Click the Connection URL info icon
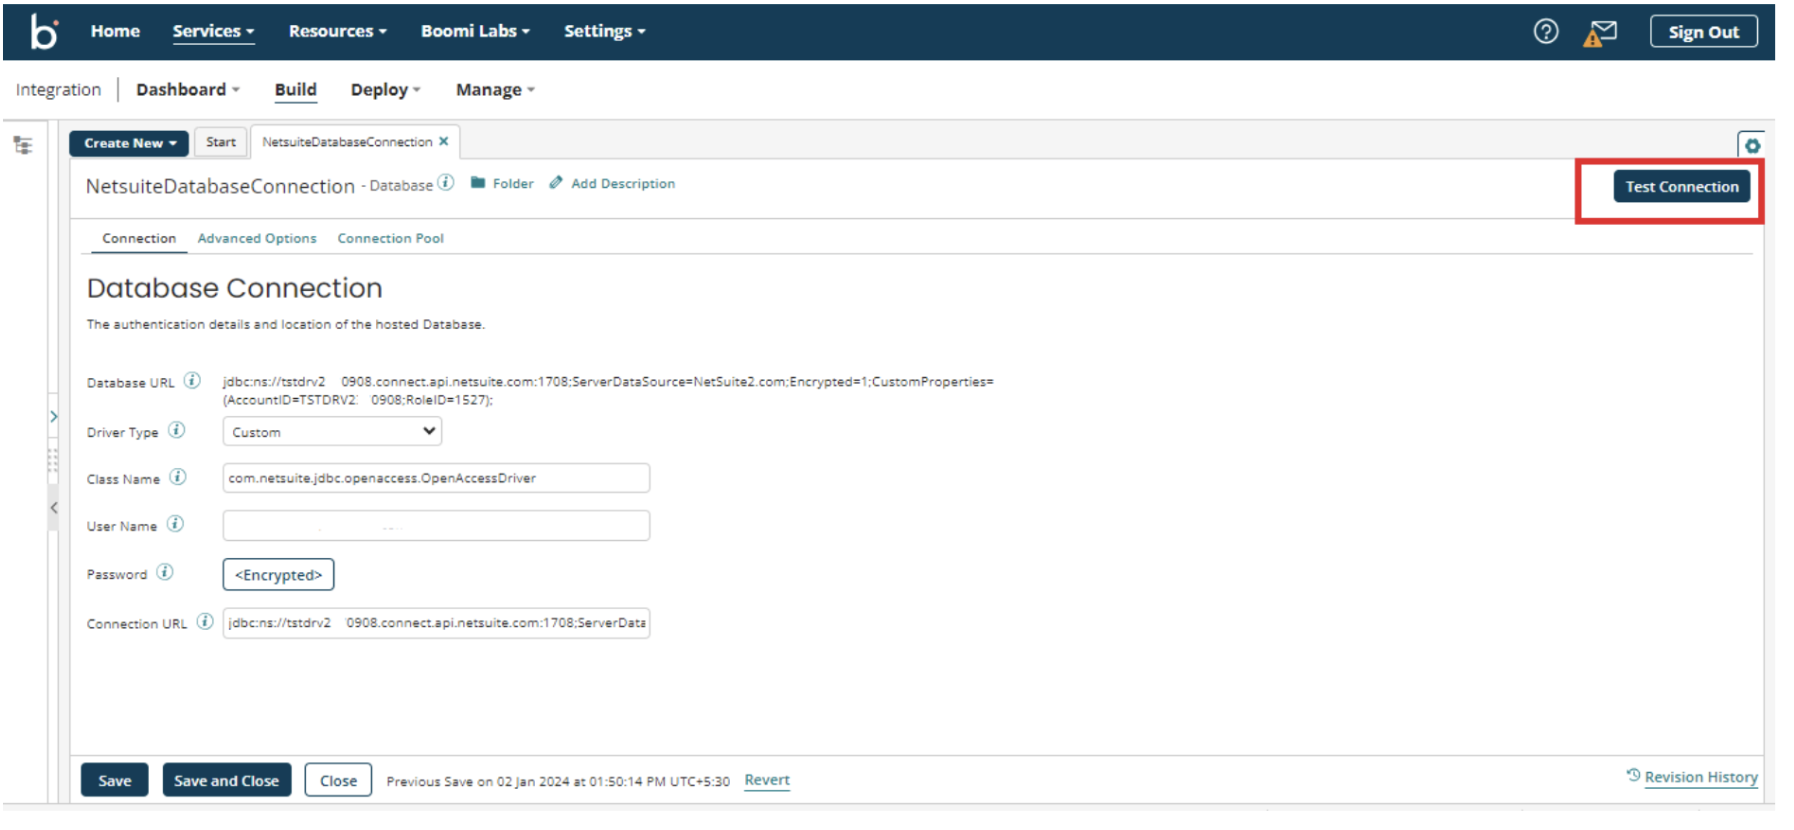The width and height of the screenshot is (1794, 830). coord(205,621)
